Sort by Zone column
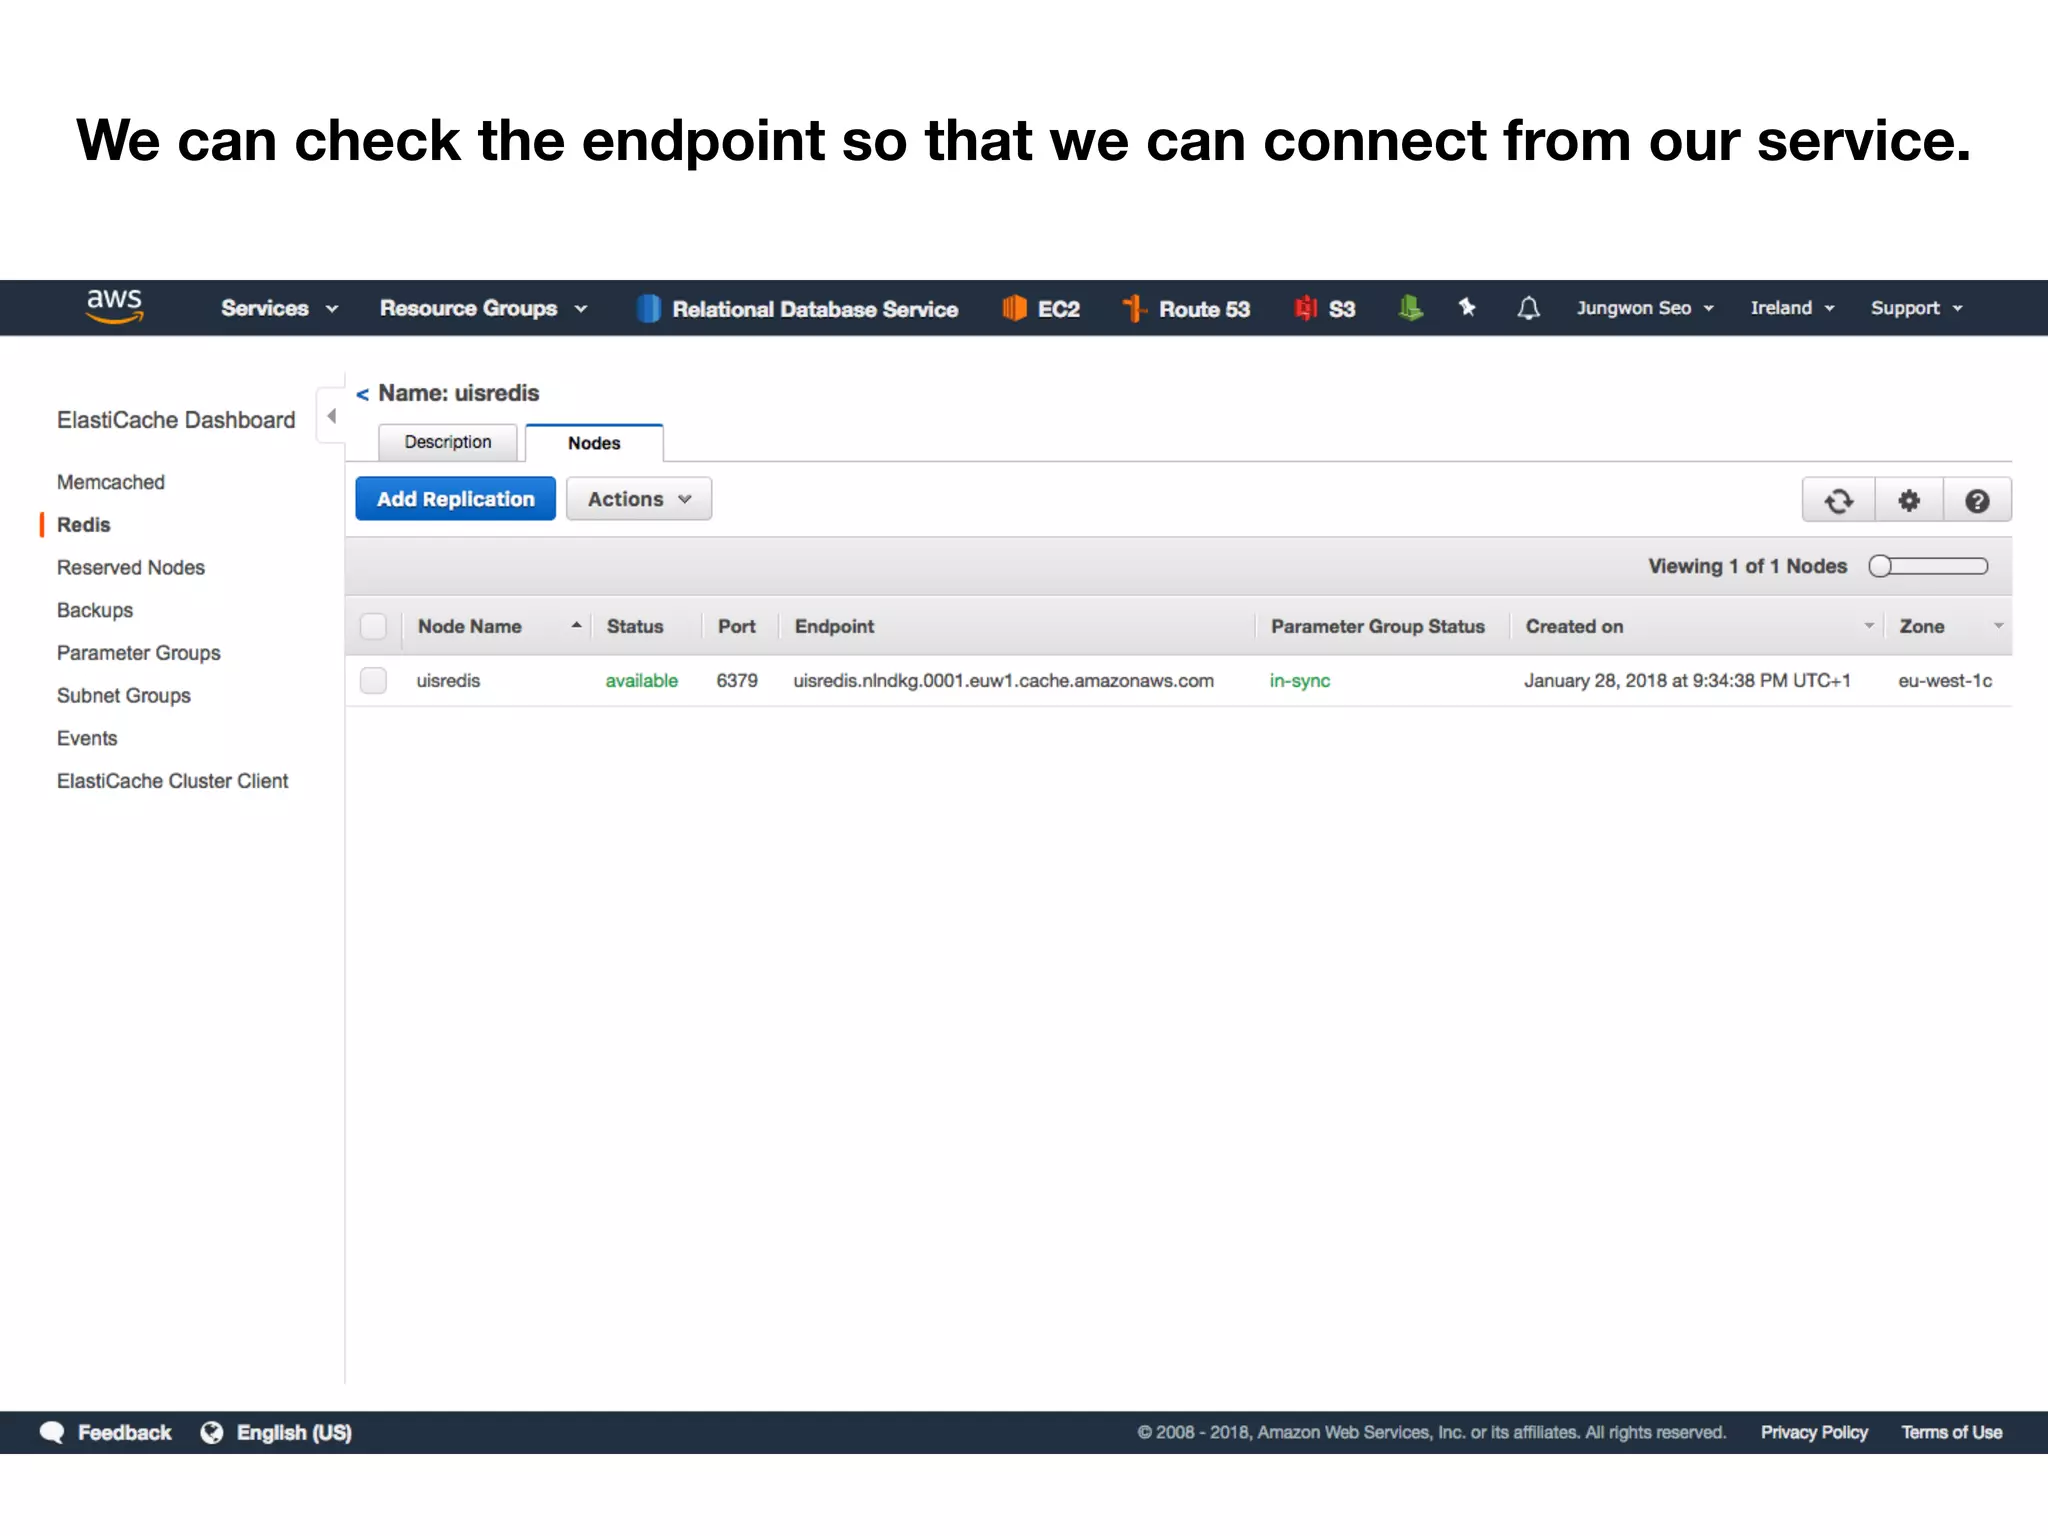 point(1949,626)
